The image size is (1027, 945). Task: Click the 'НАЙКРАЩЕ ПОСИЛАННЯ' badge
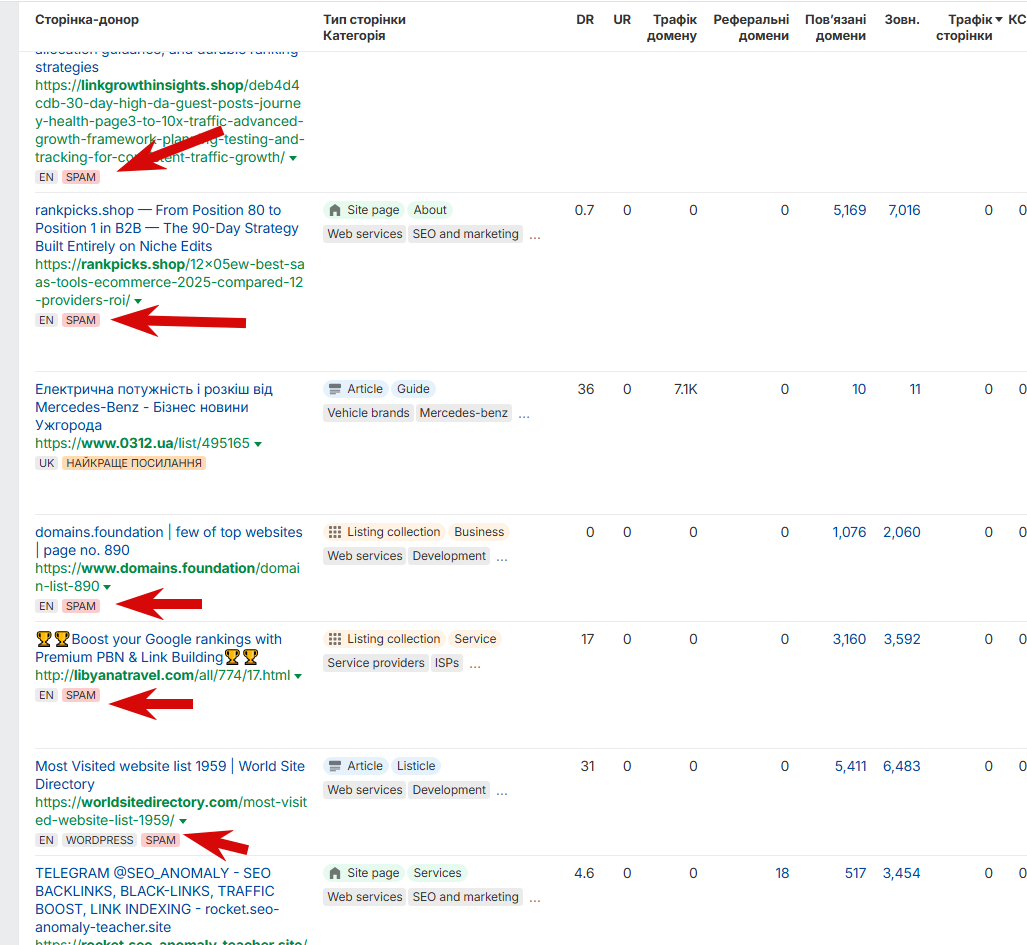(134, 463)
